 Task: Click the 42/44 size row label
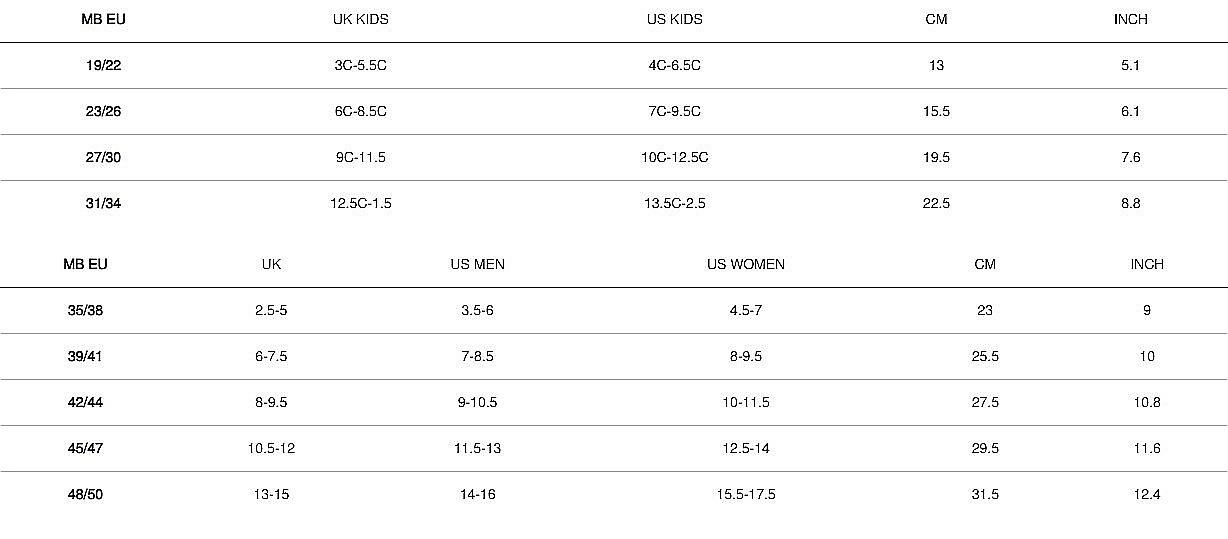[x=85, y=402]
